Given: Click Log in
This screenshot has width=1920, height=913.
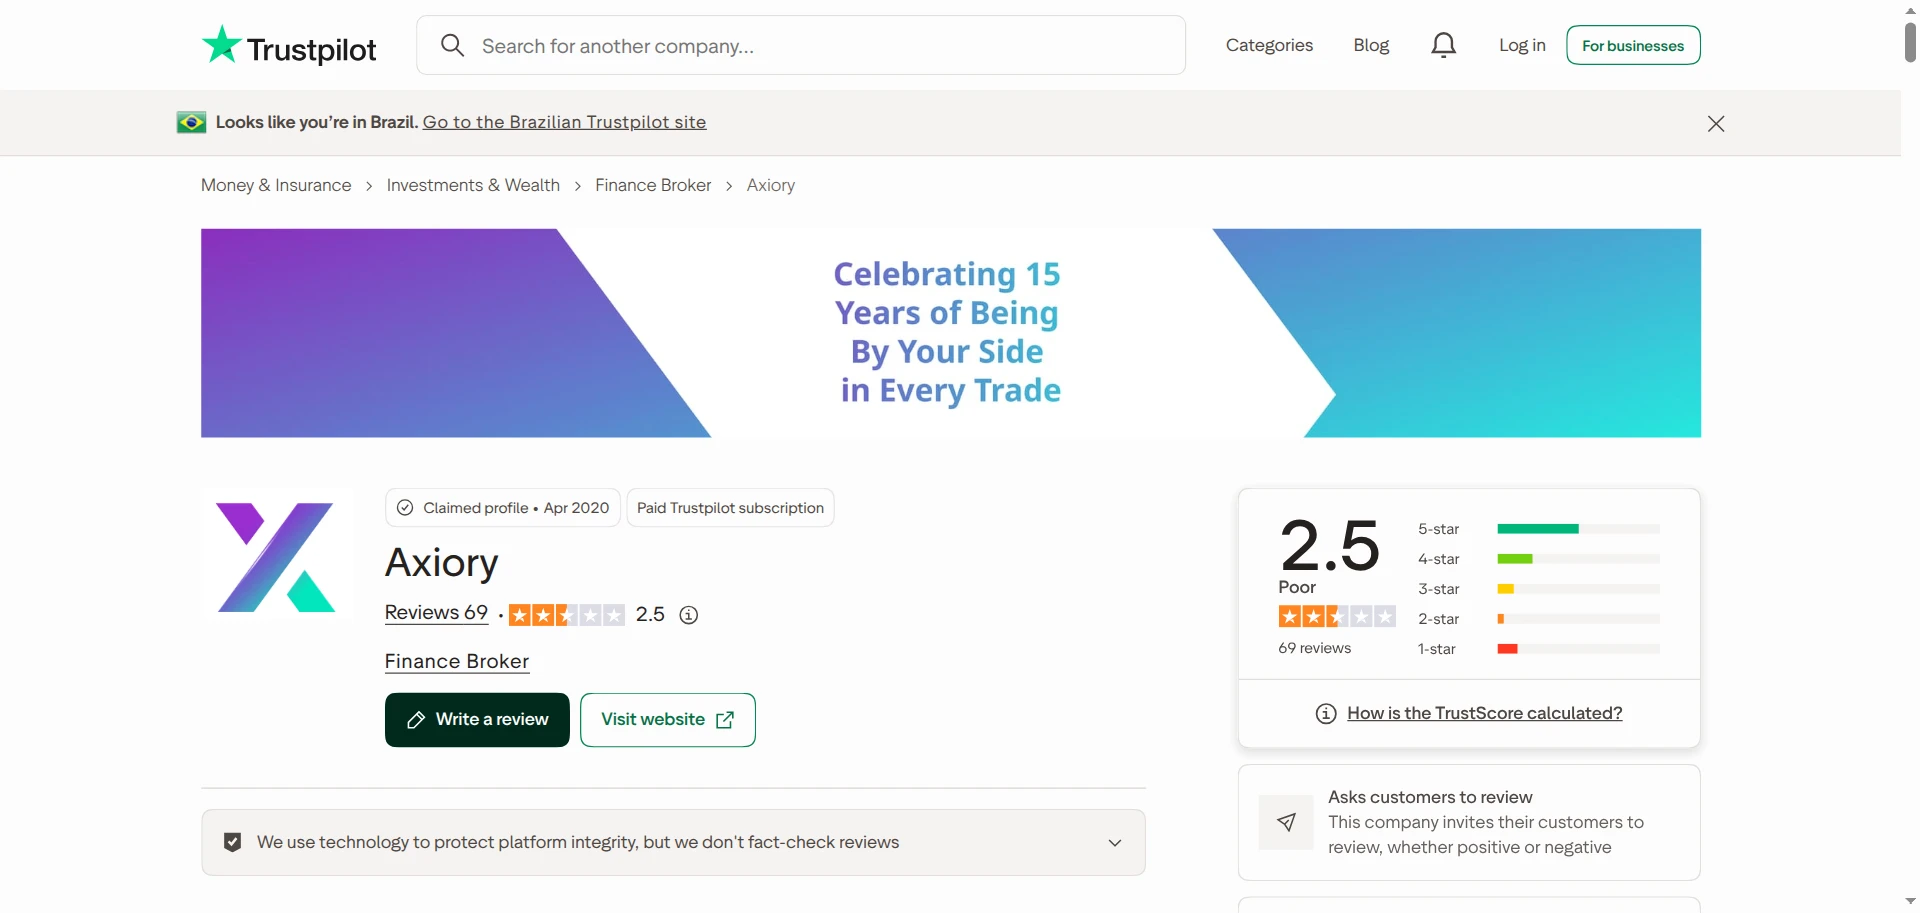Looking at the screenshot, I should [x=1522, y=45].
